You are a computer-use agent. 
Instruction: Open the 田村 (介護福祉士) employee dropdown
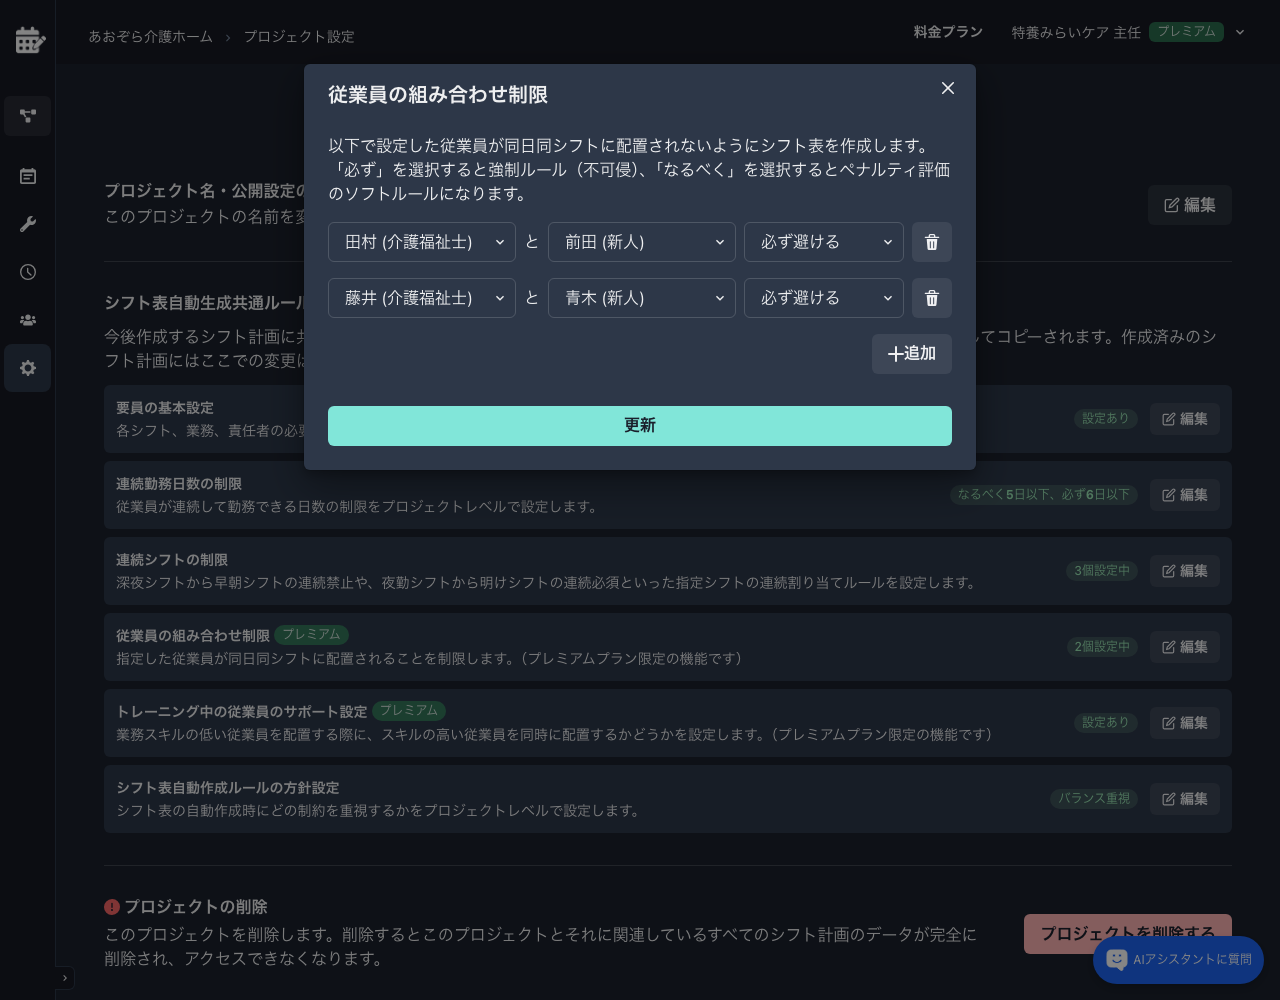(421, 242)
